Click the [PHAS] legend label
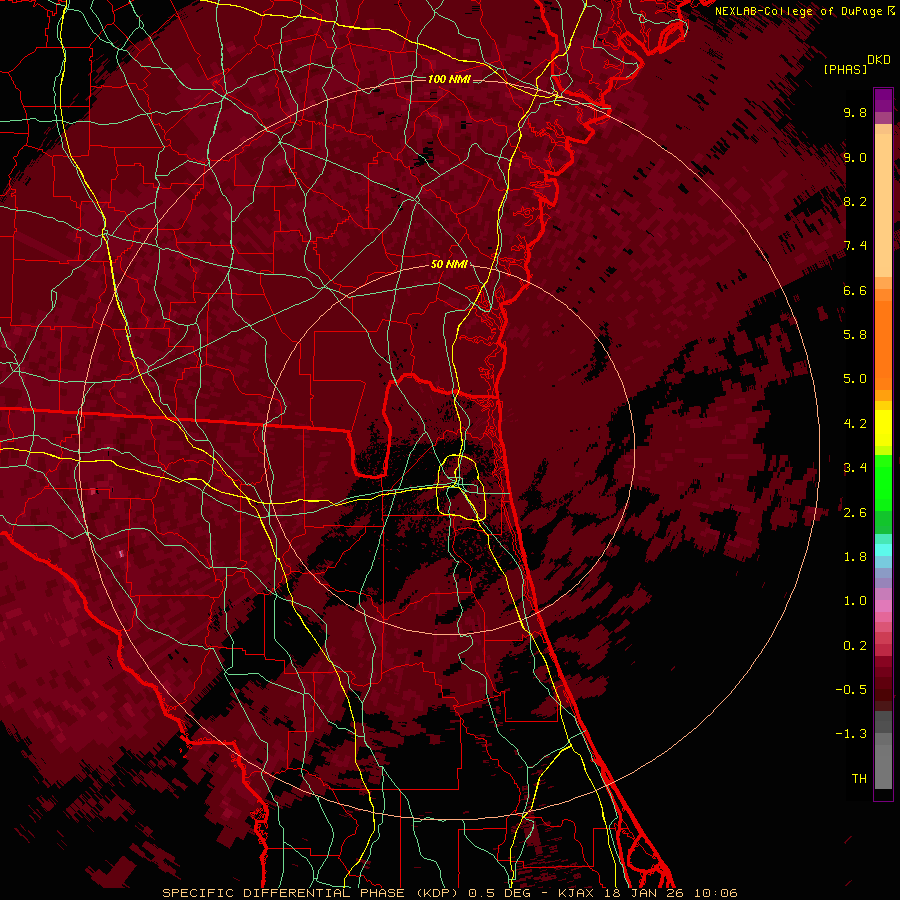The width and height of the screenshot is (900, 900). [x=844, y=69]
